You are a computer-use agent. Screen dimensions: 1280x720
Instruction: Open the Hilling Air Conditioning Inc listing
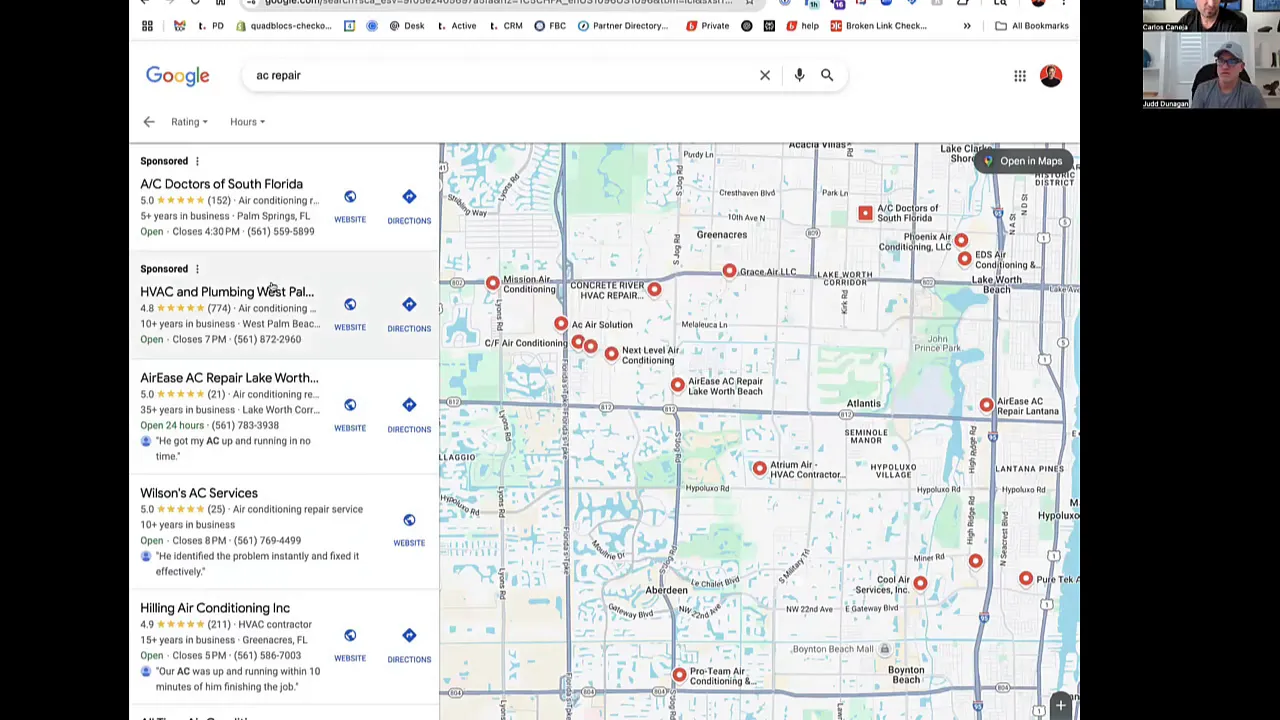point(215,608)
